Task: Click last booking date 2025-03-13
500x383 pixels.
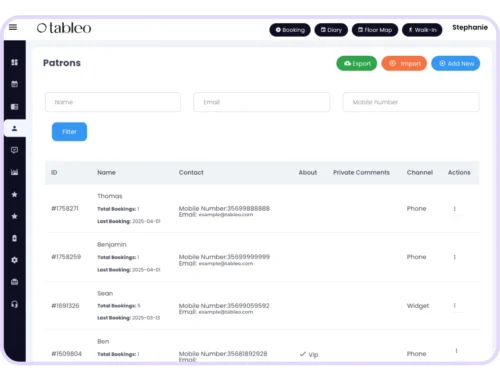Action: [146, 318]
